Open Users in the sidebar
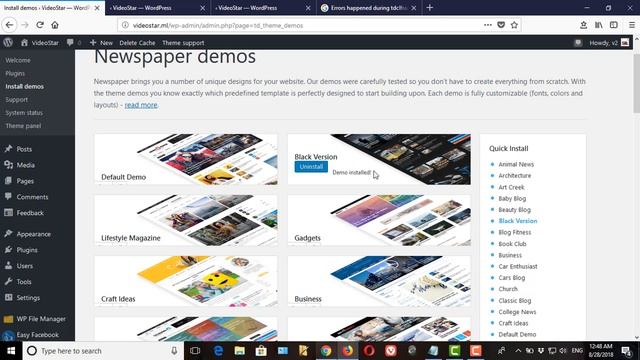 [24, 266]
